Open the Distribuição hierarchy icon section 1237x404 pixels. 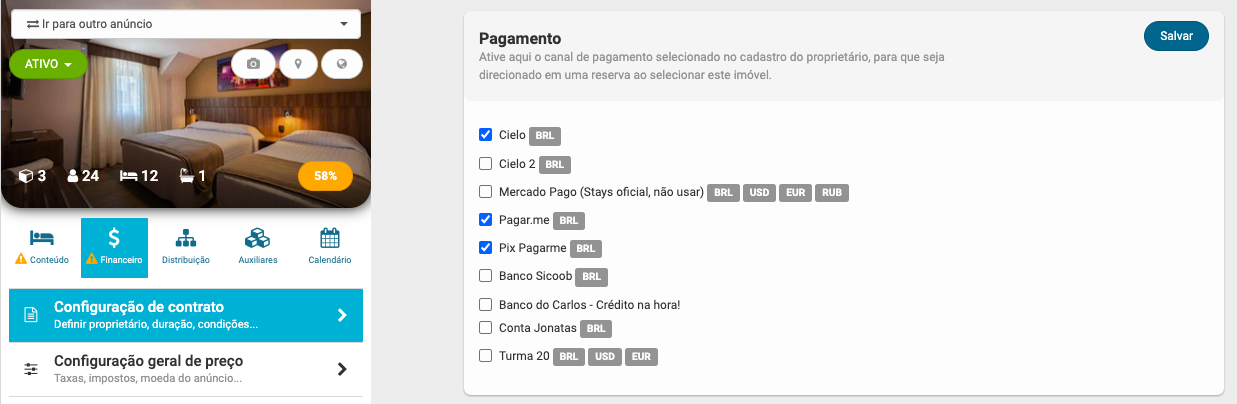pos(185,246)
